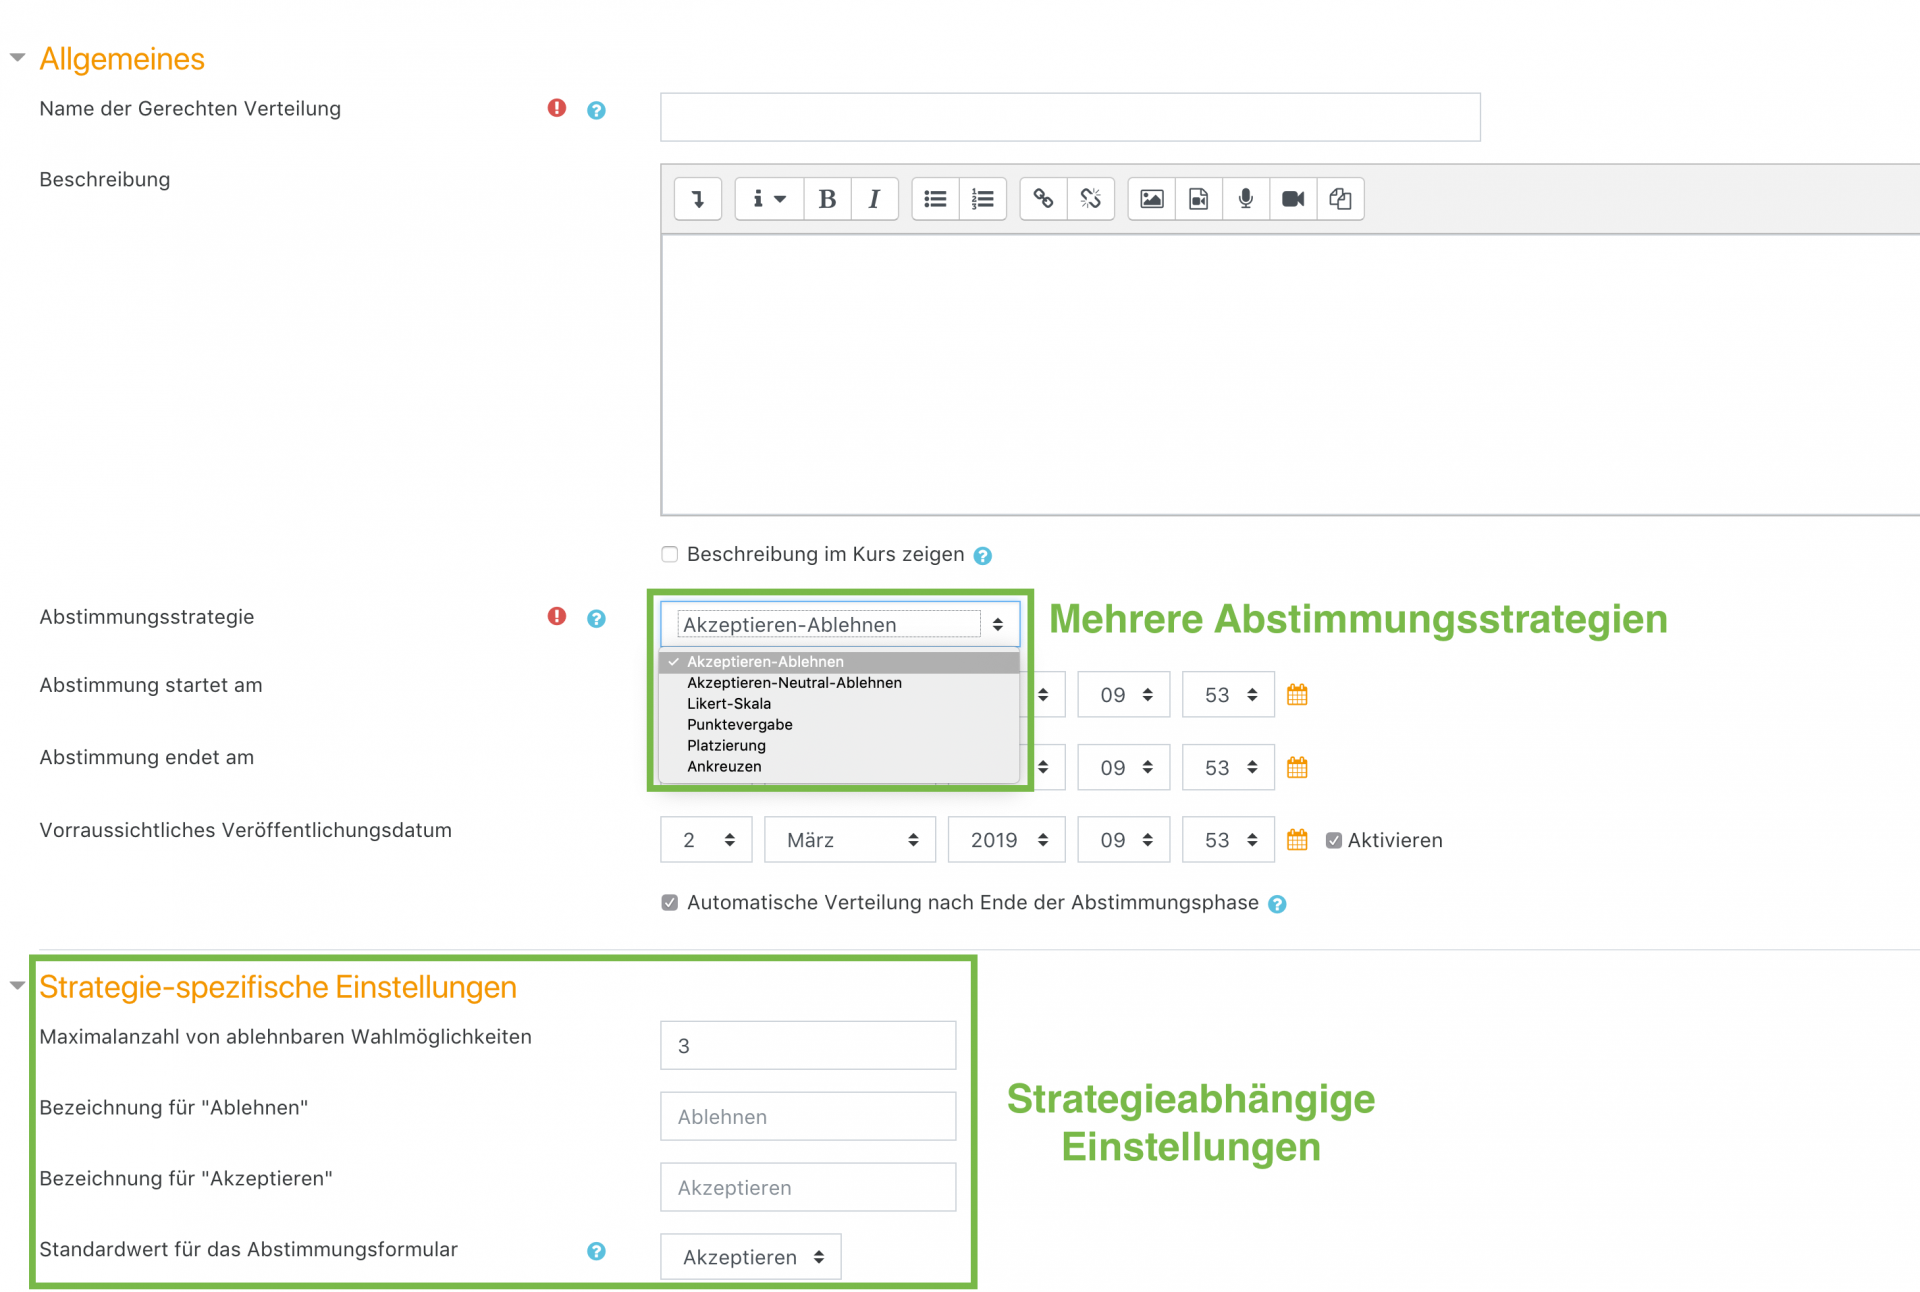Image resolution: width=1920 pixels, height=1292 pixels.
Task: Click the insert link icon
Action: tap(1043, 199)
